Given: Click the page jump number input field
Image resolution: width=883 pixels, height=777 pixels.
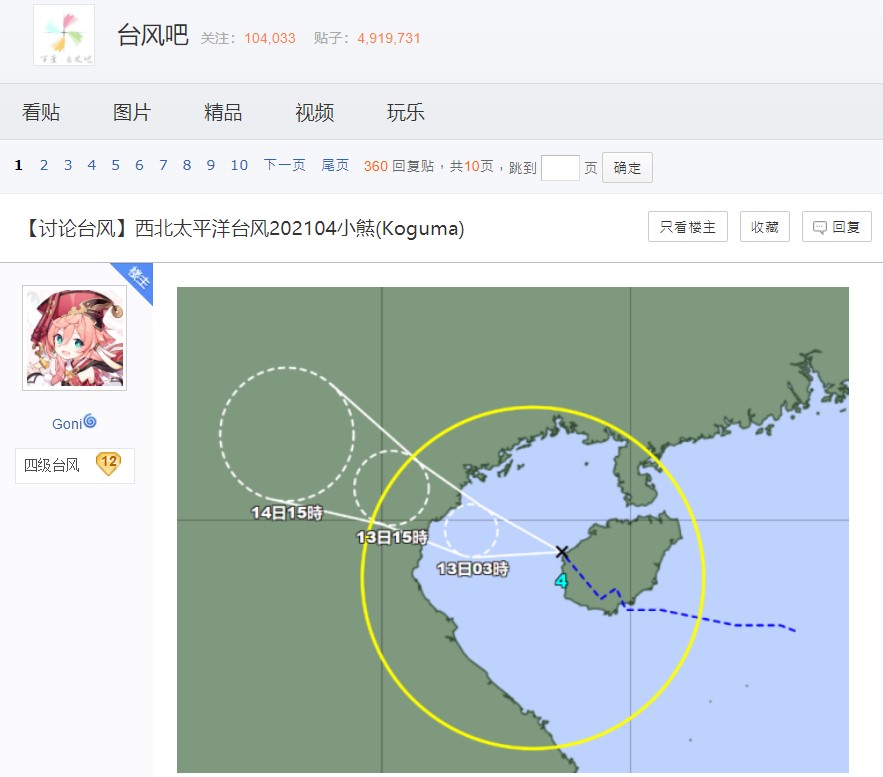Looking at the screenshot, I should point(560,168).
